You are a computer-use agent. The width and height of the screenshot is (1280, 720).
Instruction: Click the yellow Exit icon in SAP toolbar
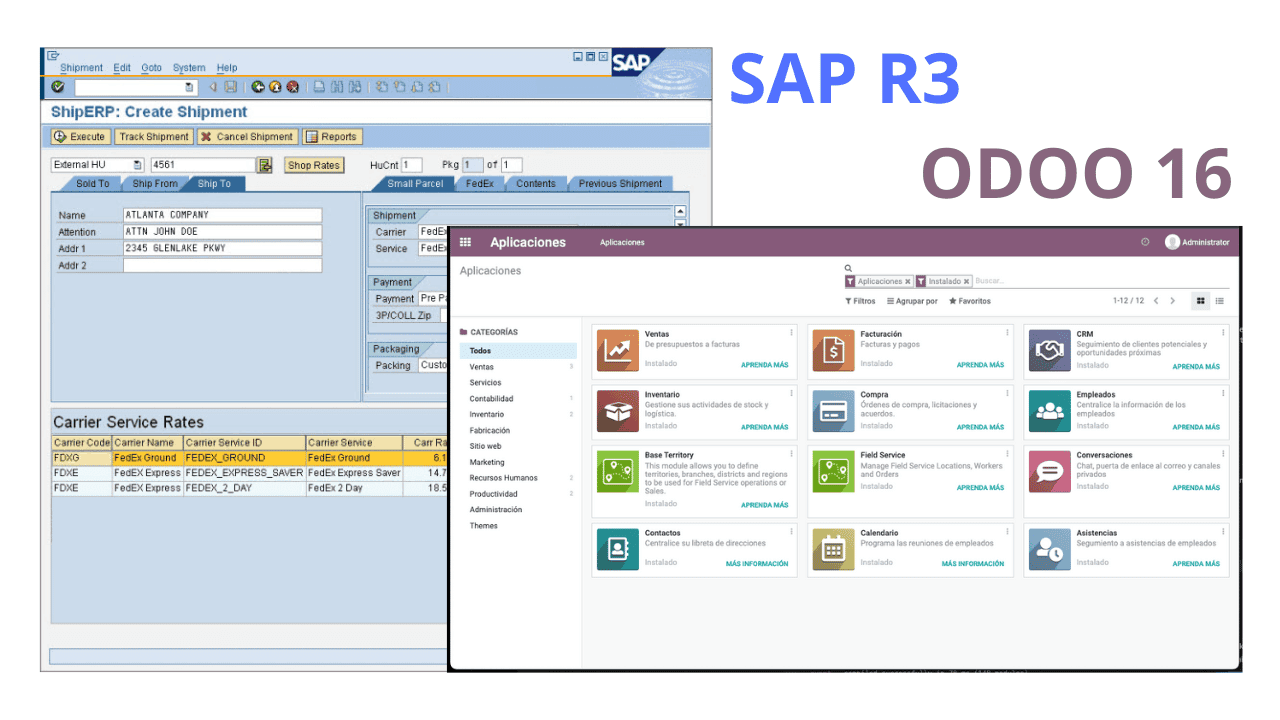[275, 87]
